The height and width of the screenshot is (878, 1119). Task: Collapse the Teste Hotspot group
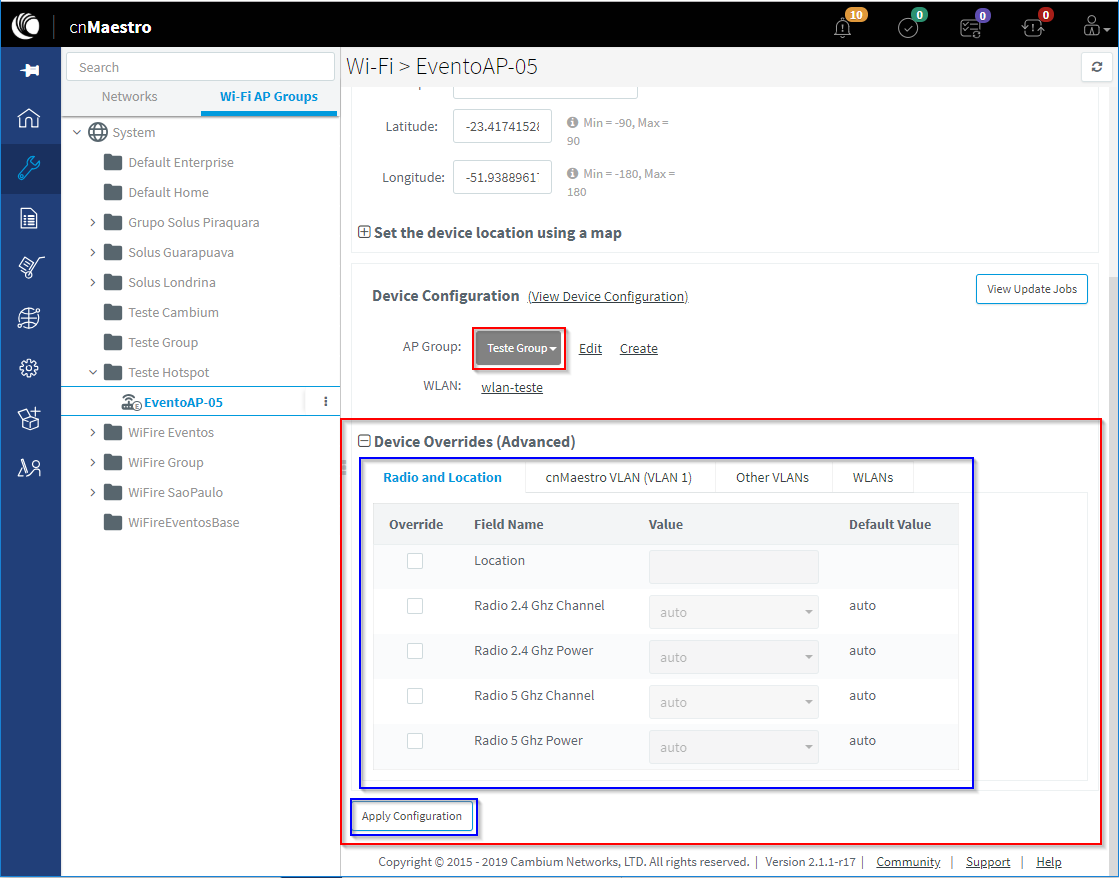(x=93, y=373)
